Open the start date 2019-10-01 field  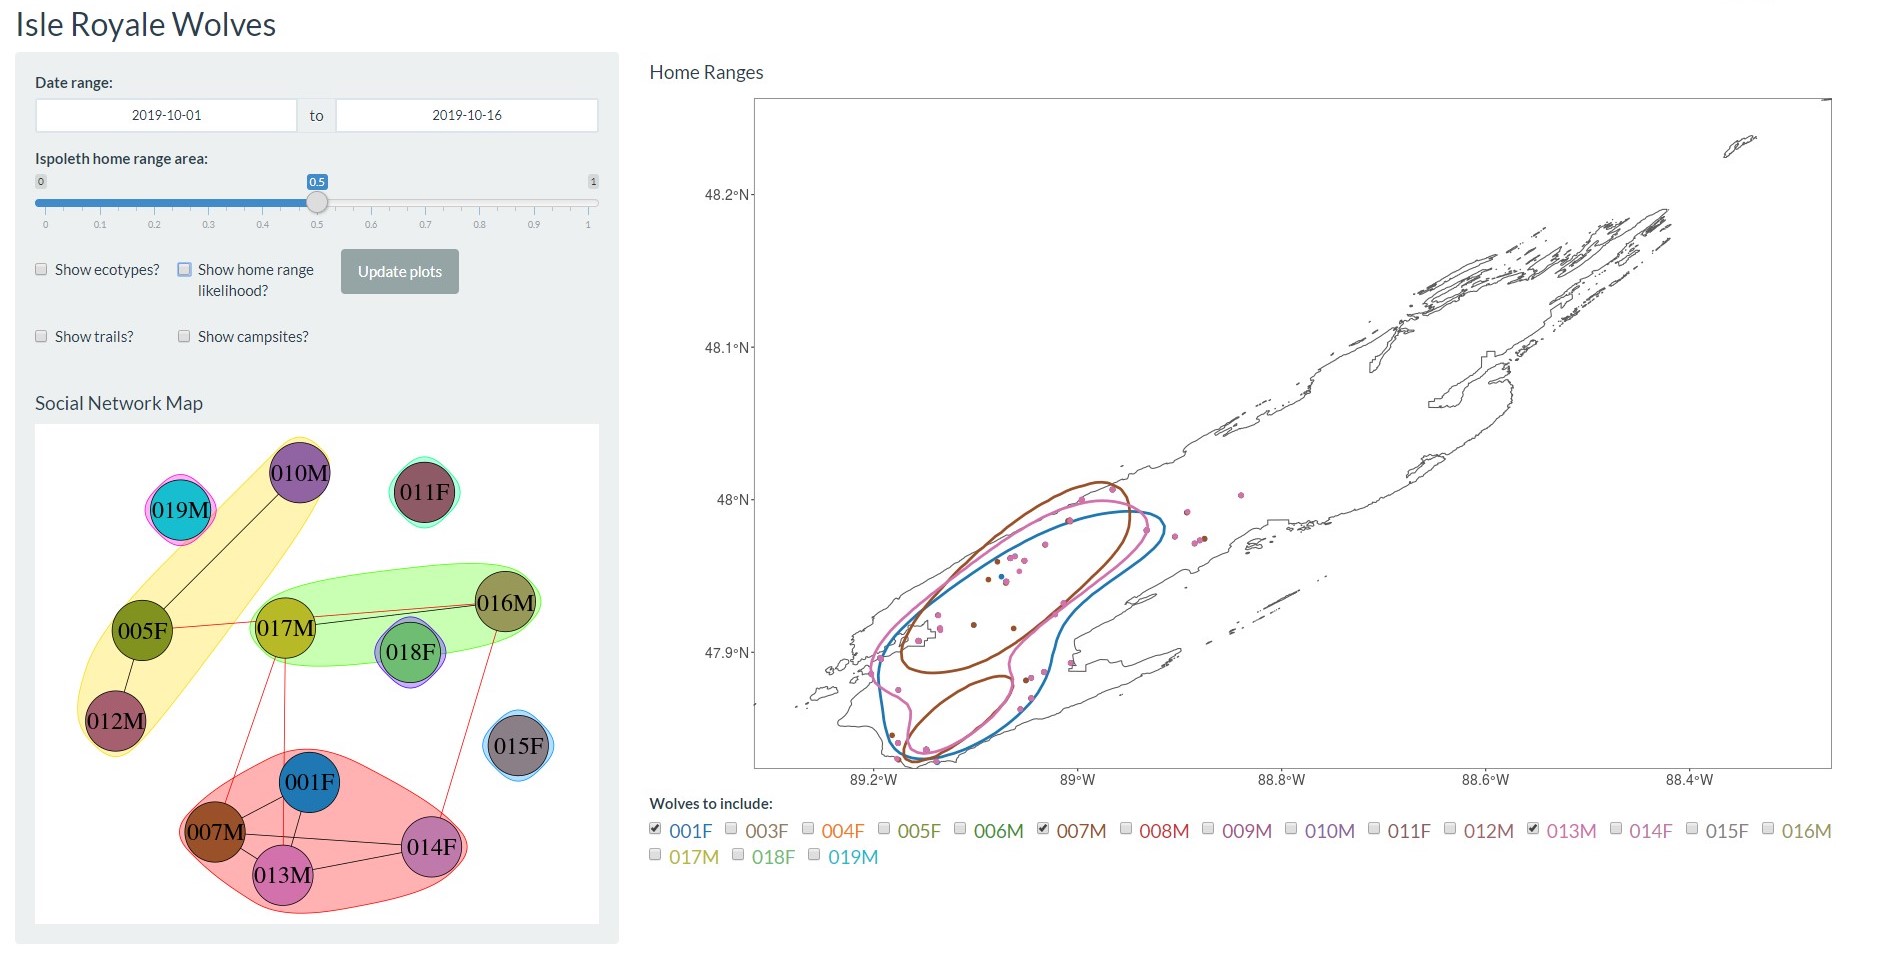(x=167, y=116)
